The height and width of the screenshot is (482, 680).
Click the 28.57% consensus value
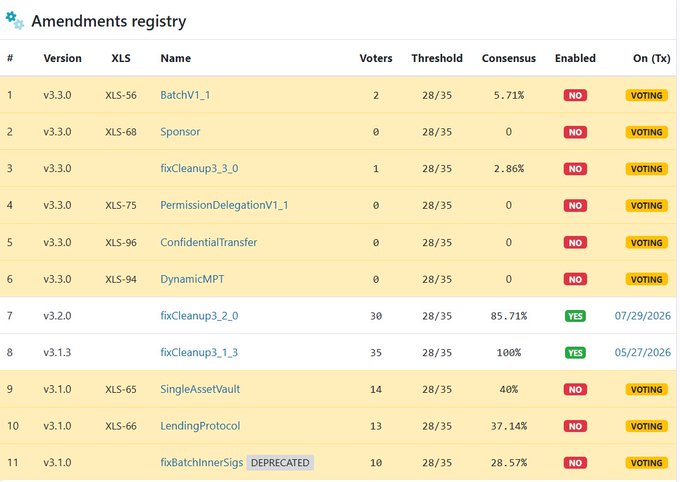tap(509, 463)
